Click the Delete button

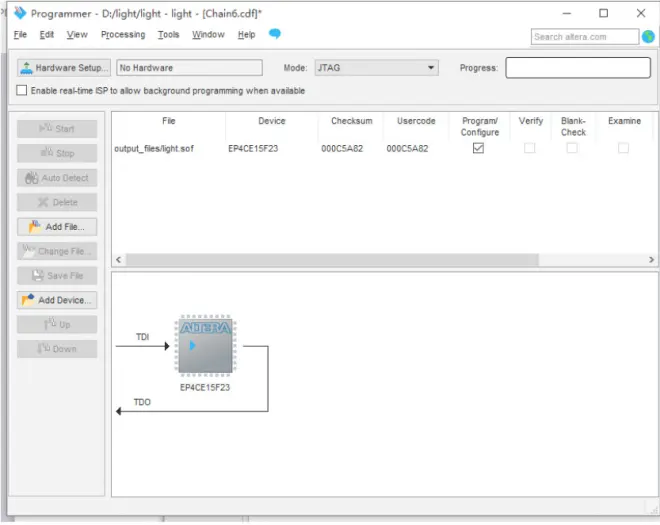coord(57,202)
